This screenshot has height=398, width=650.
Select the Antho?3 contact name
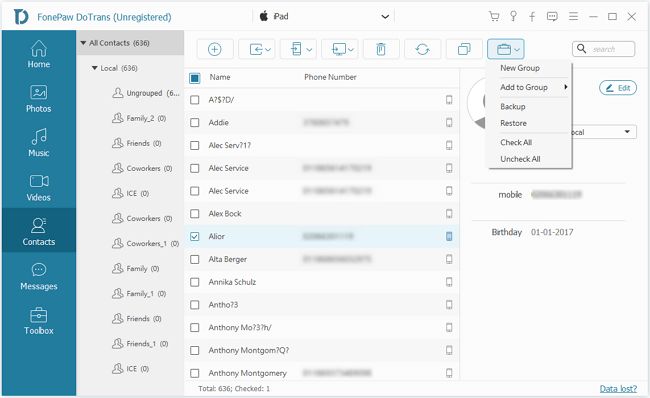coord(223,305)
